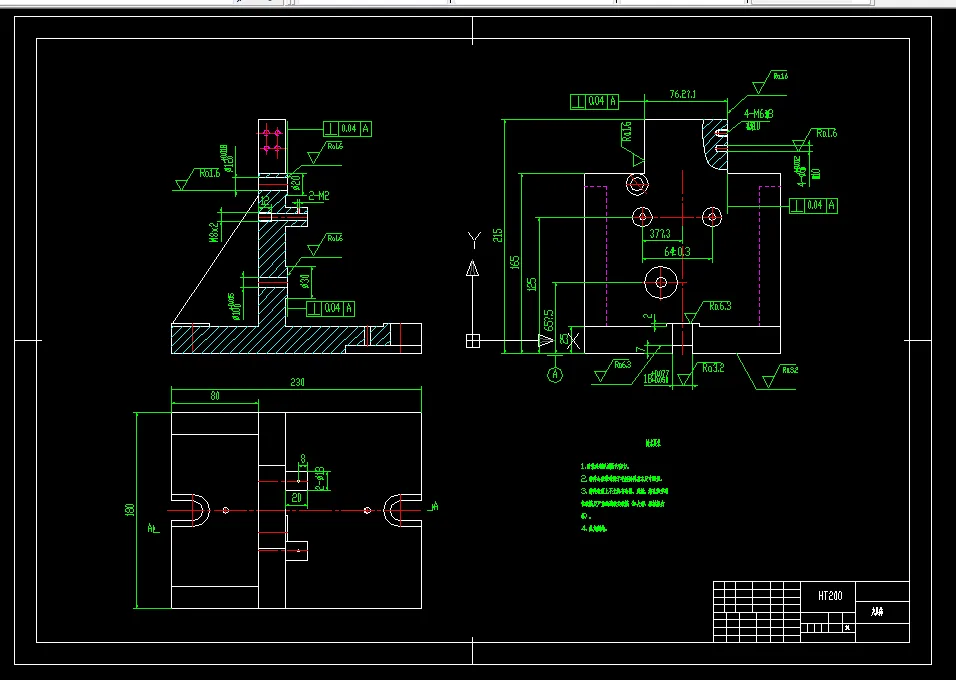Image resolution: width=956 pixels, height=680 pixels.
Task: Click the right section-cut marker A
Action: tap(433, 507)
